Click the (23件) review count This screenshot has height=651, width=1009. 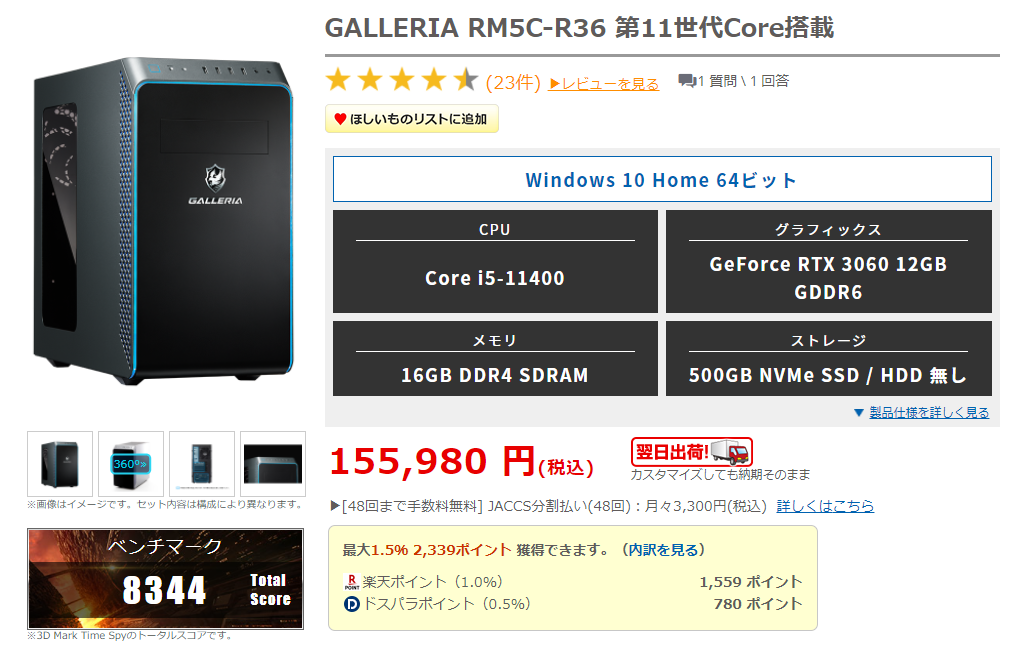[x=513, y=82]
